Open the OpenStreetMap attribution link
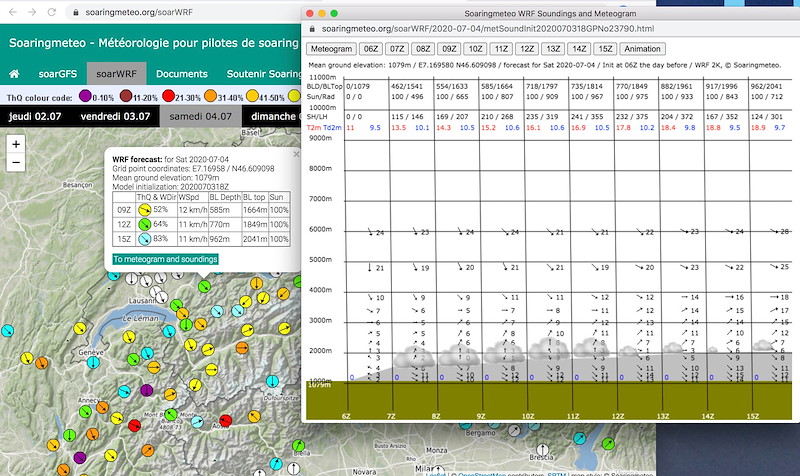 [x=483, y=474]
